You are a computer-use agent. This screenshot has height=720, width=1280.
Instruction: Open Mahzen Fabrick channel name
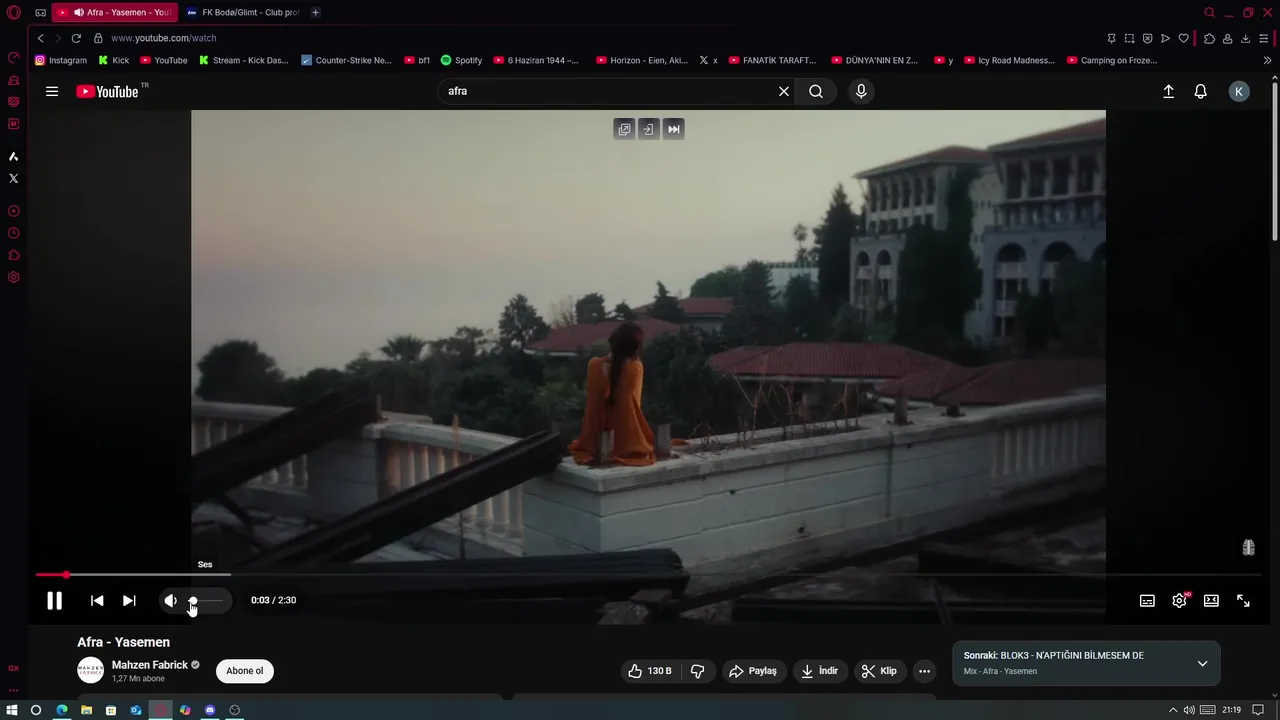coord(150,665)
